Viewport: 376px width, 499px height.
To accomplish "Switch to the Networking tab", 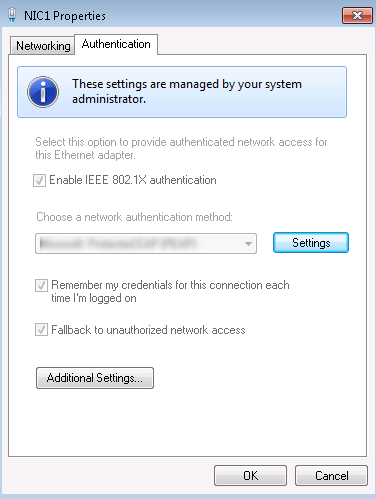I will click(x=43, y=46).
